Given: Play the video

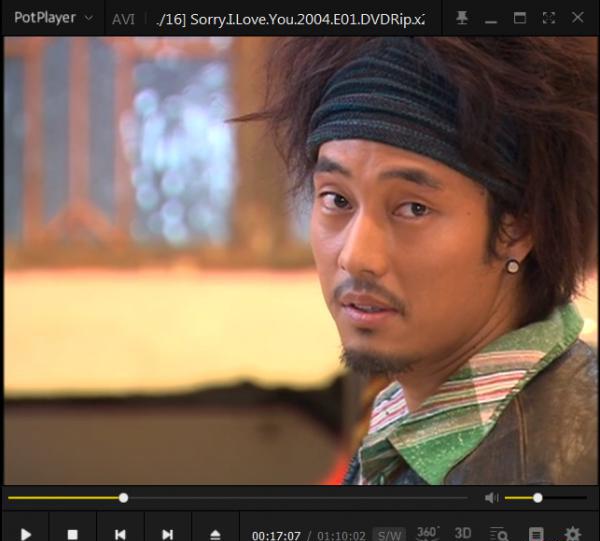Looking at the screenshot, I should [x=25, y=534].
